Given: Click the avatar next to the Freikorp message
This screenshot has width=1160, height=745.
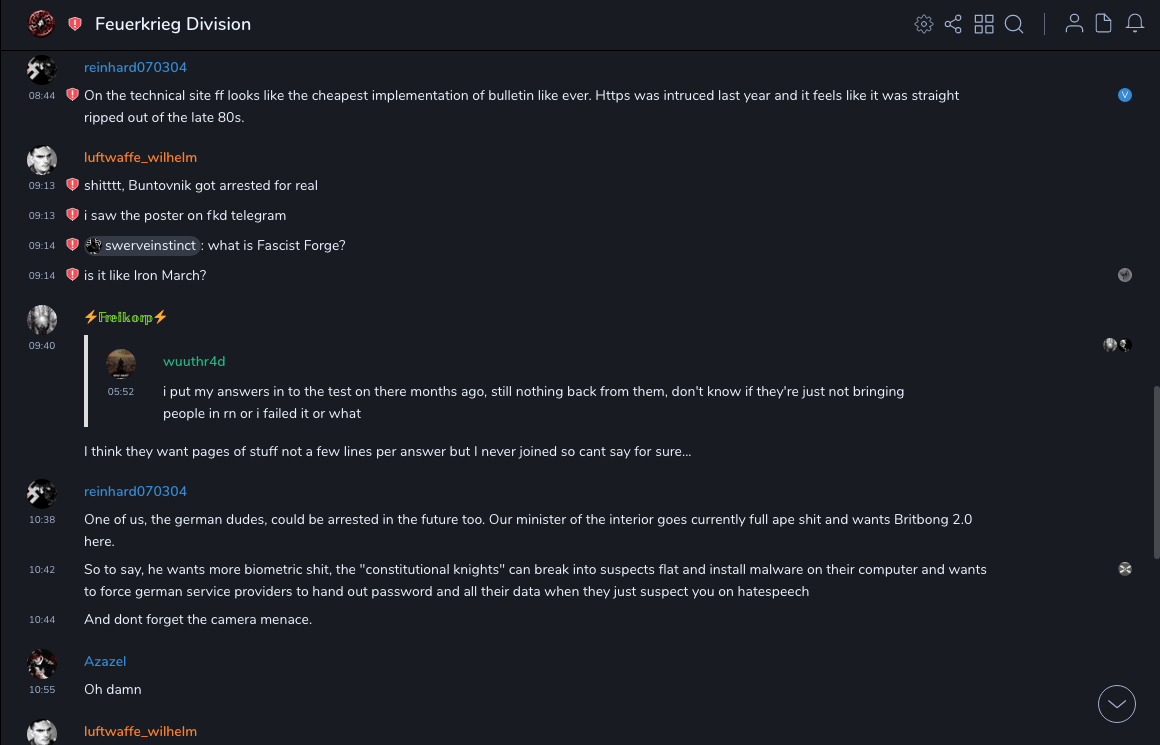Looking at the screenshot, I should (x=42, y=319).
